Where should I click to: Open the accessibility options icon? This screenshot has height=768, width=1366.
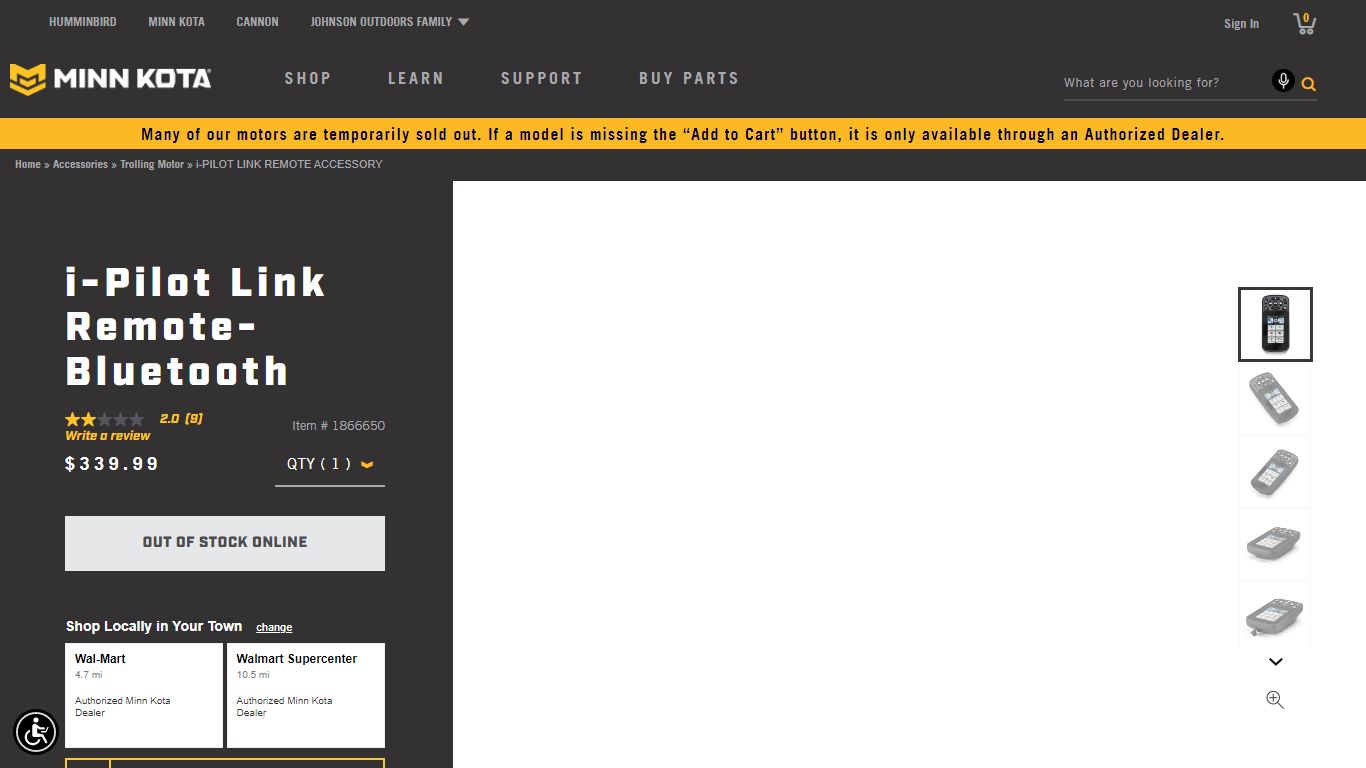click(36, 732)
